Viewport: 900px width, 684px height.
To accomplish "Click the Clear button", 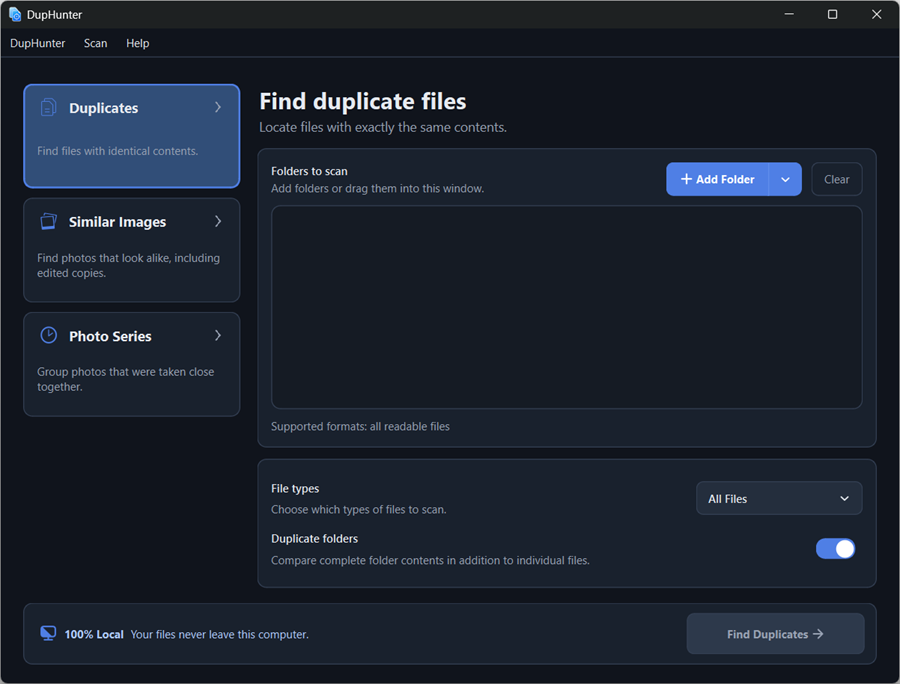I will 836,179.
